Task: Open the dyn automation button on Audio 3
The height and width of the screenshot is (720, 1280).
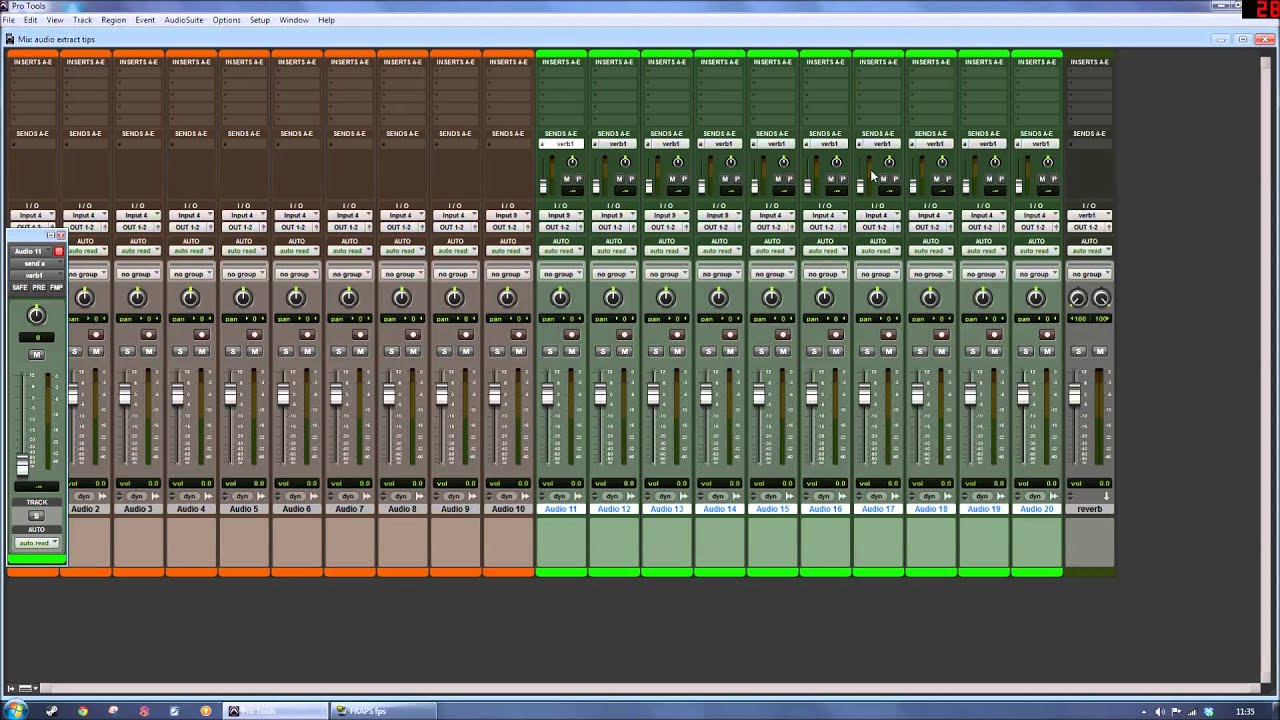Action: [x=137, y=496]
